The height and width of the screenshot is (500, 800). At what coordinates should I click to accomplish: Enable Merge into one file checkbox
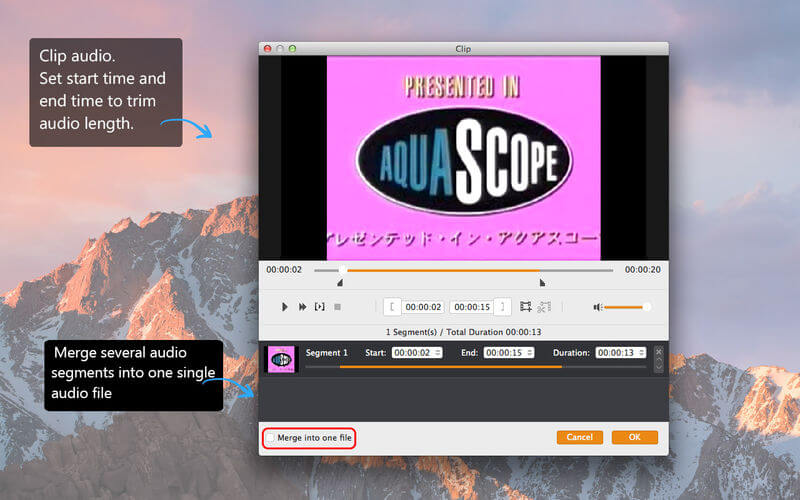[x=270, y=438]
